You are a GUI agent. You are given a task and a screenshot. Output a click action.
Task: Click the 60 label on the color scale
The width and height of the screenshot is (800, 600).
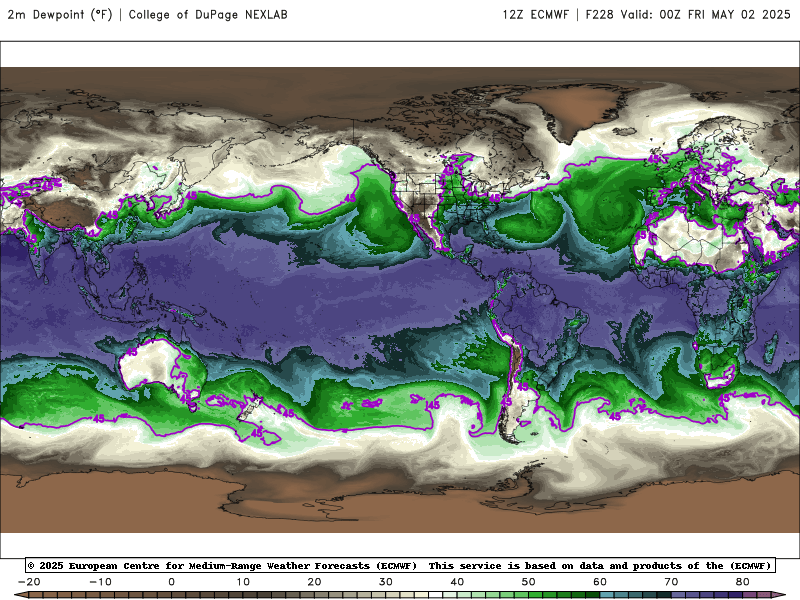pos(600,582)
